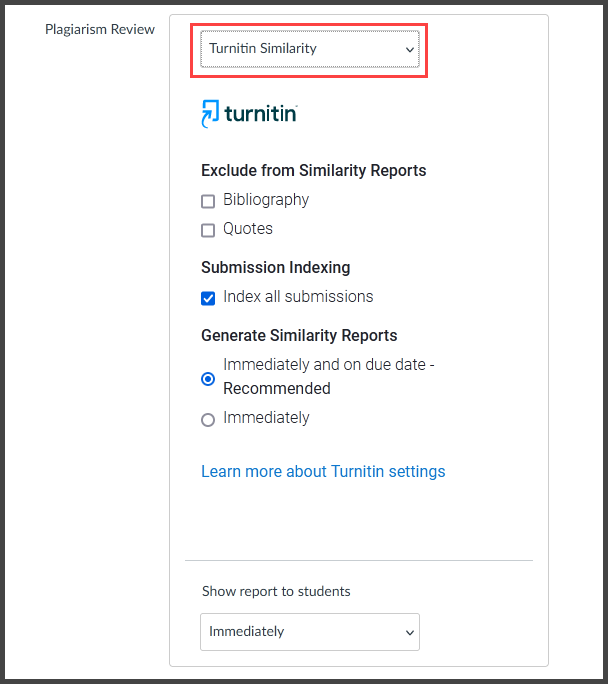Image resolution: width=608 pixels, height=684 pixels.
Task: Click the Plagiarism Review label
Action: [100, 29]
